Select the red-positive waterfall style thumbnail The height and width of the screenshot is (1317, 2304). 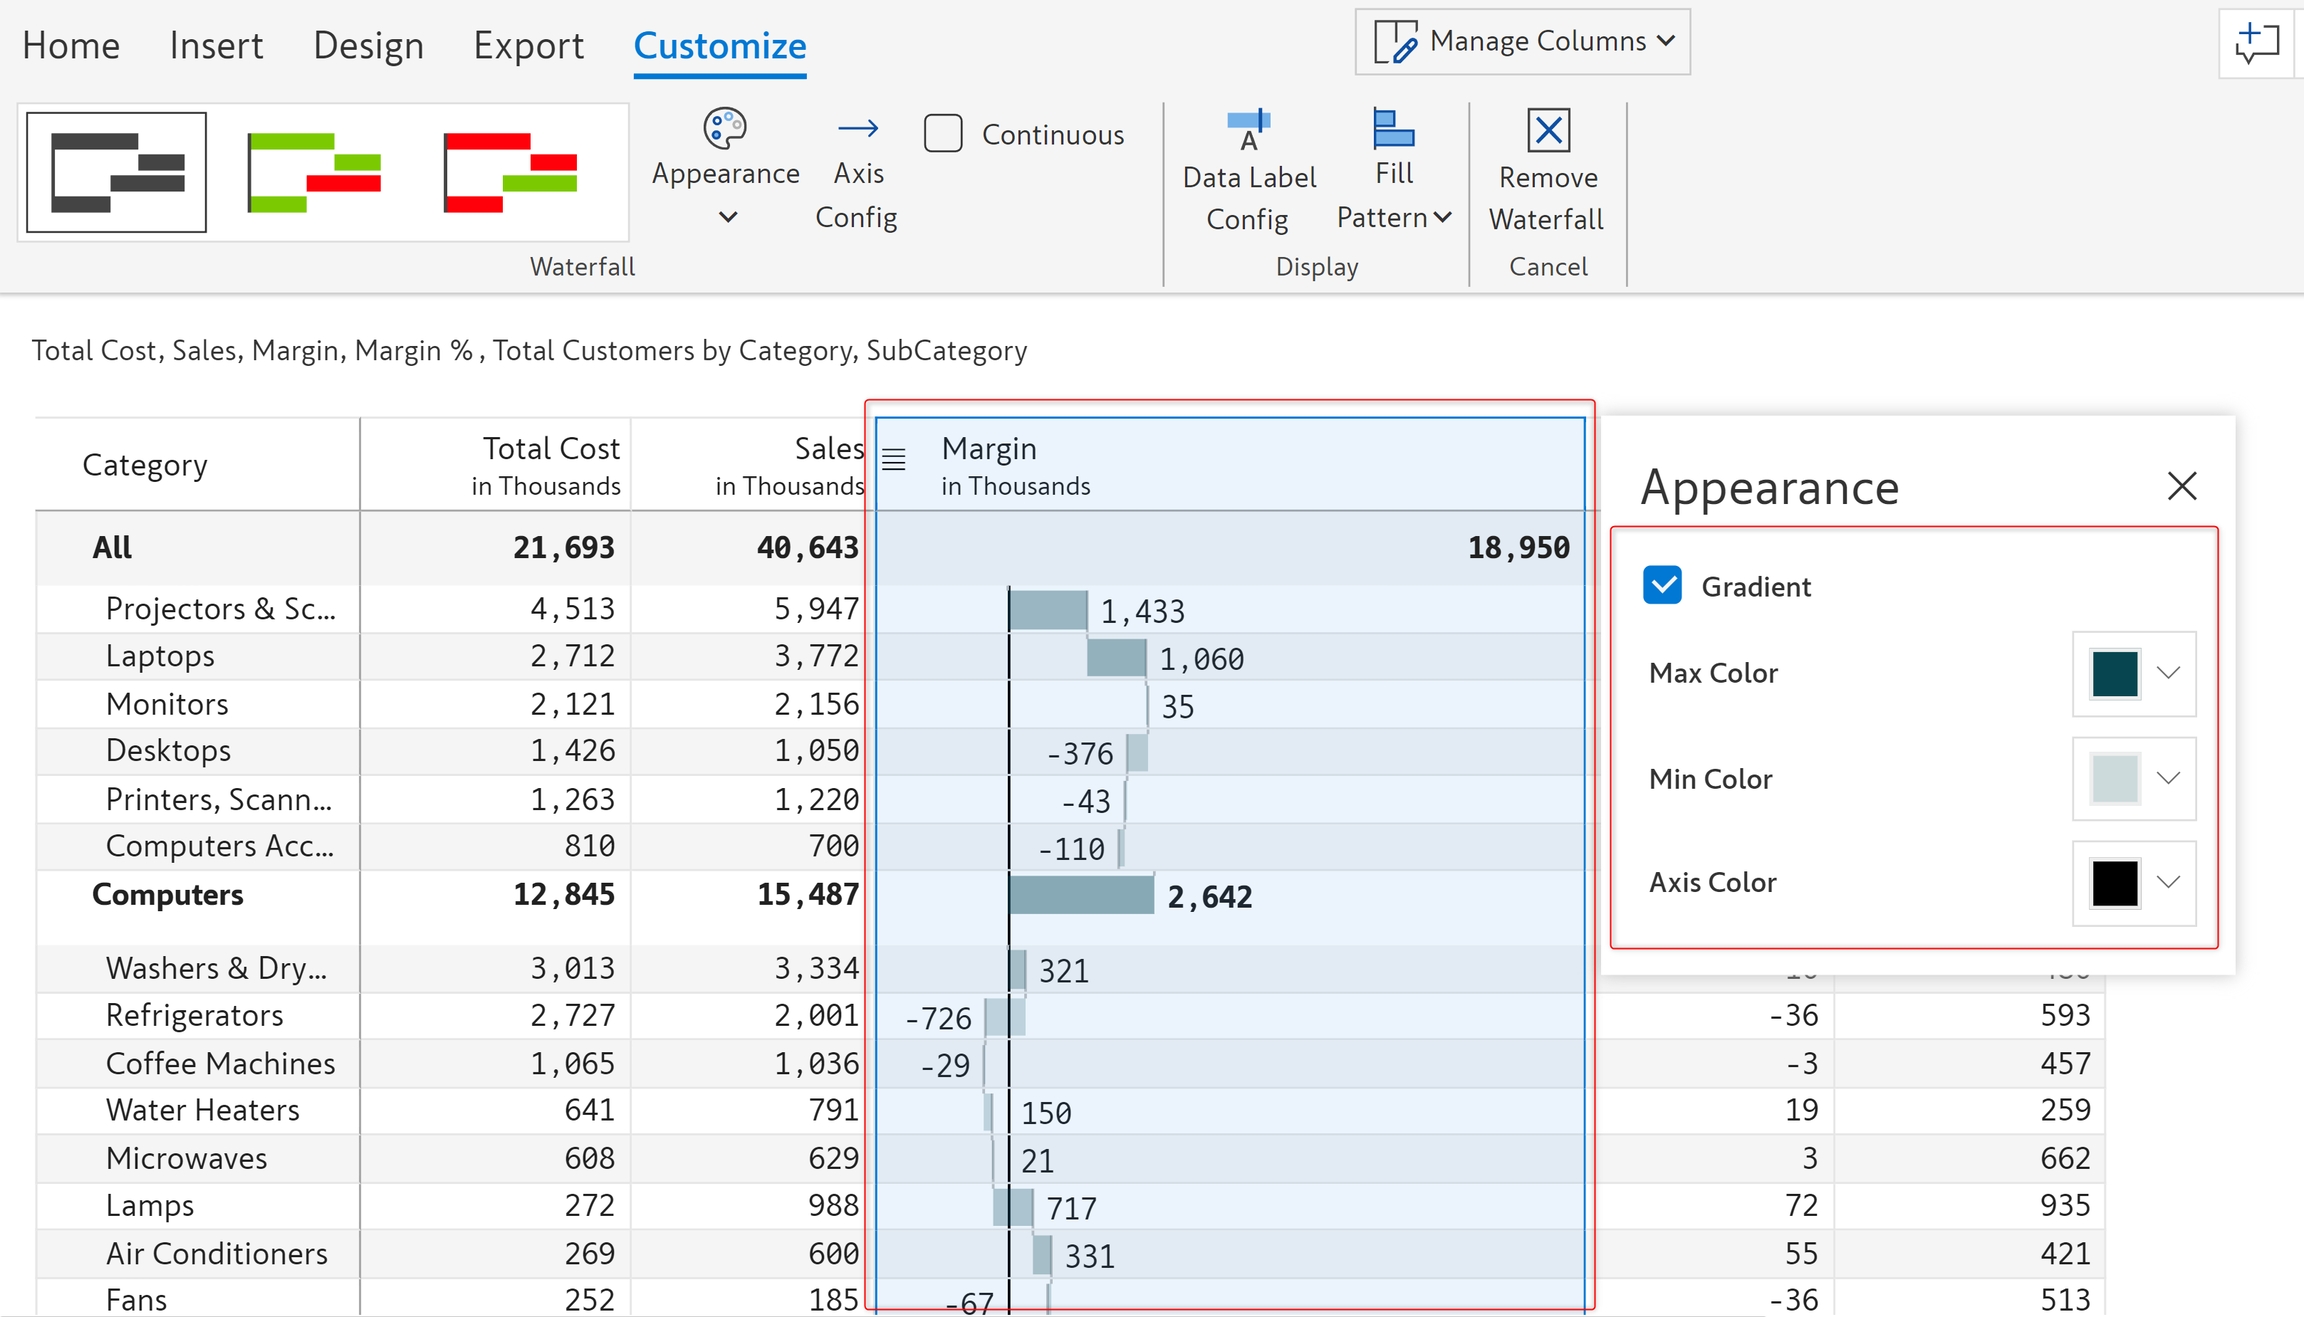[510, 172]
